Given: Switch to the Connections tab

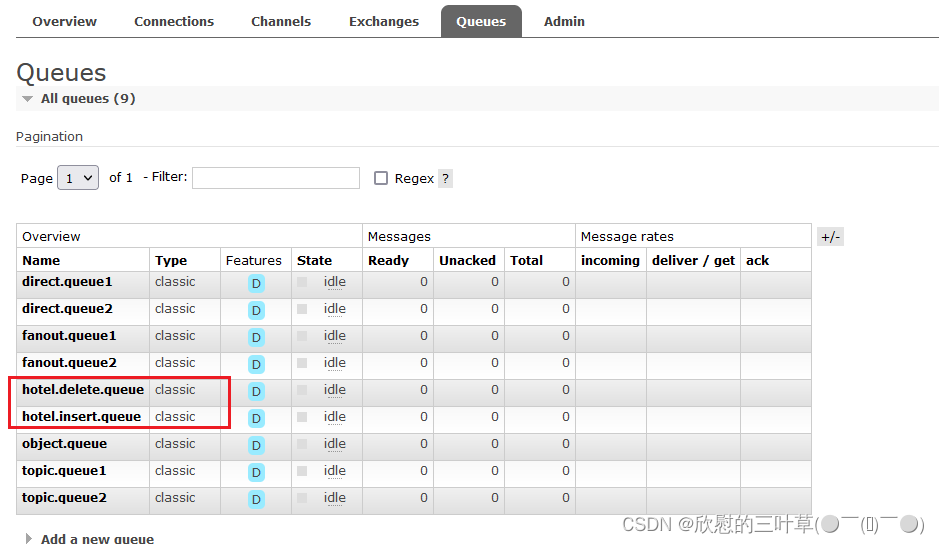Looking at the screenshot, I should [174, 22].
